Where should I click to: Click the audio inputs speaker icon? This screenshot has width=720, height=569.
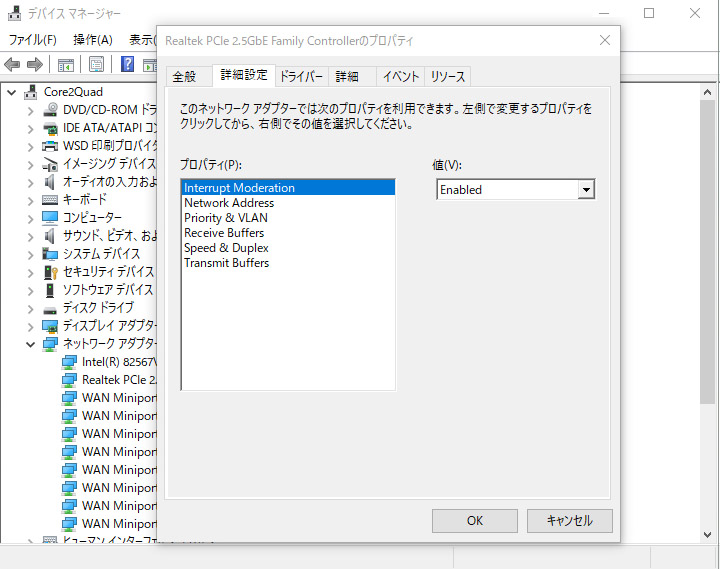coord(50,182)
